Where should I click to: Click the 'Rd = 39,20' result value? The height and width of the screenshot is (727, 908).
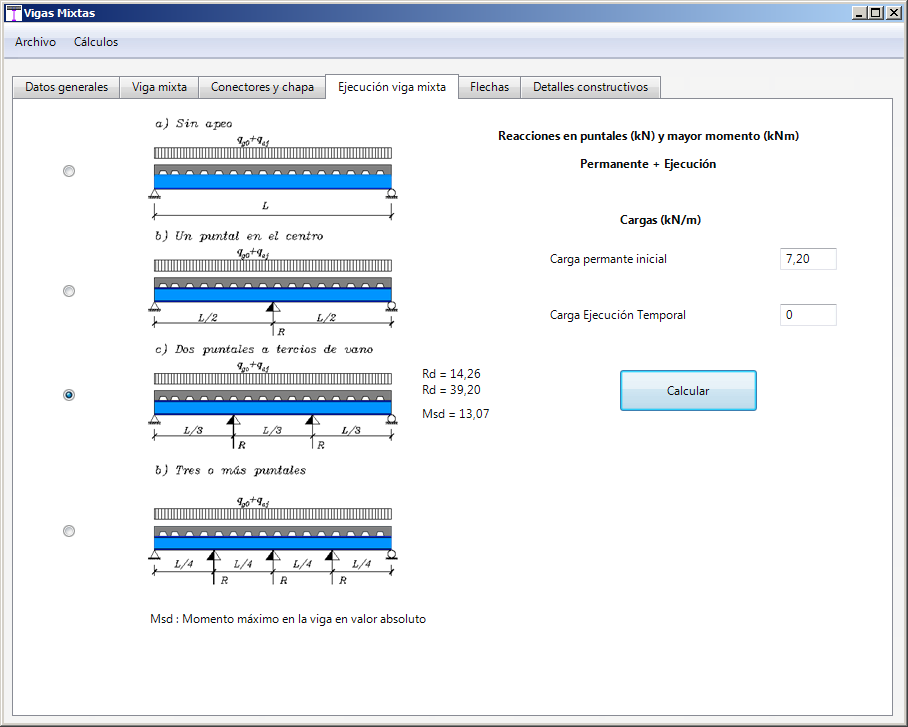coord(451,390)
